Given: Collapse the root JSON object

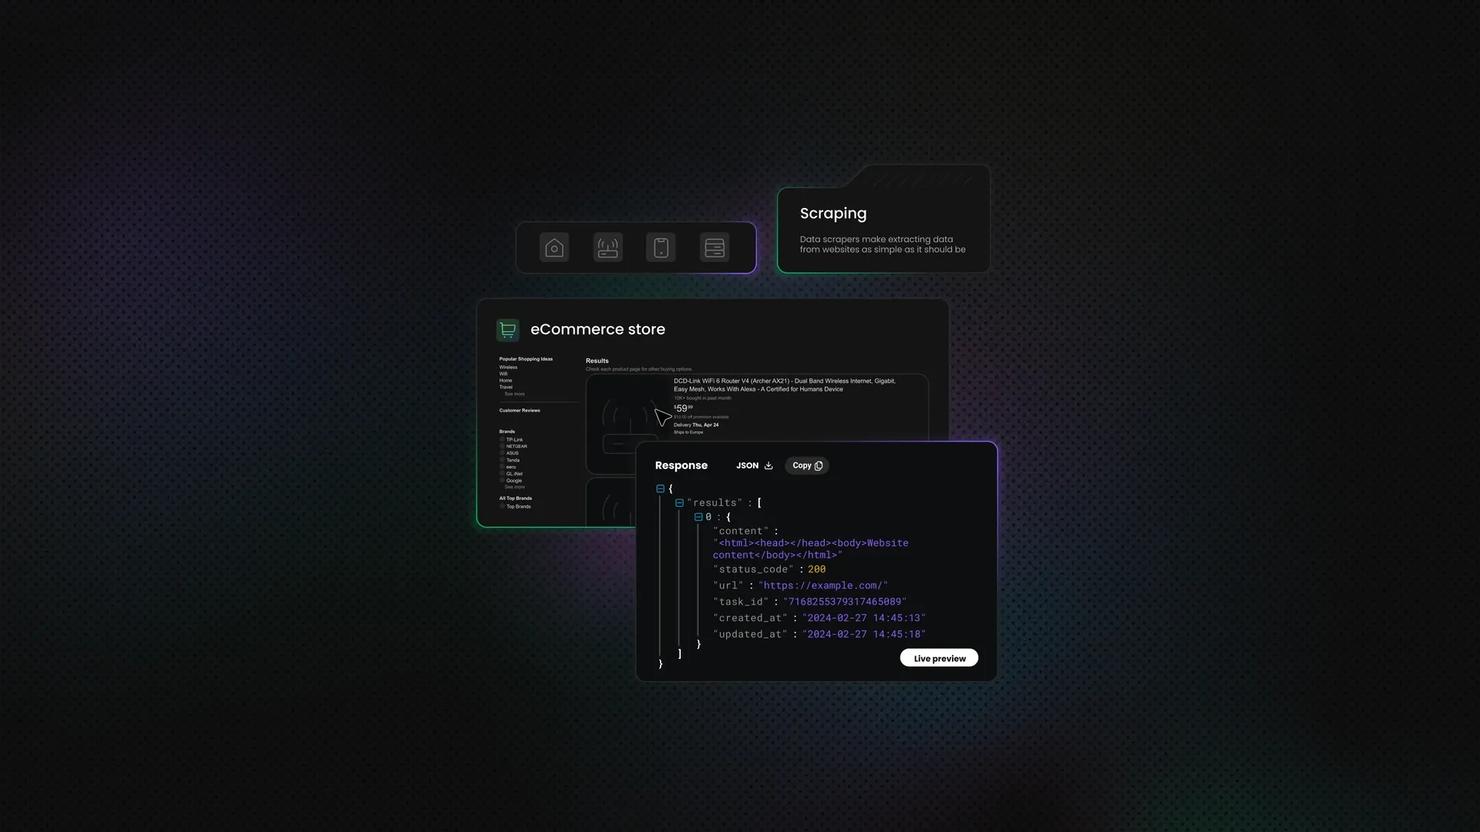Looking at the screenshot, I should (660, 489).
